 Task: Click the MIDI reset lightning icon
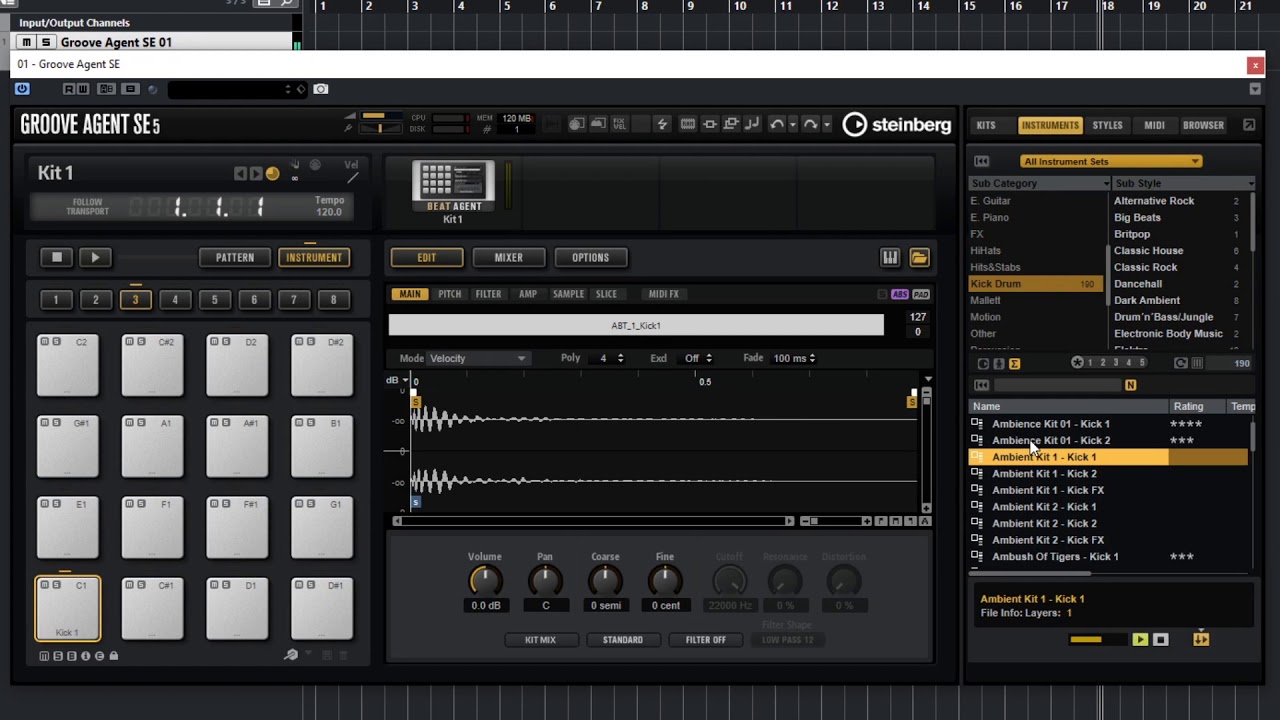coord(662,124)
